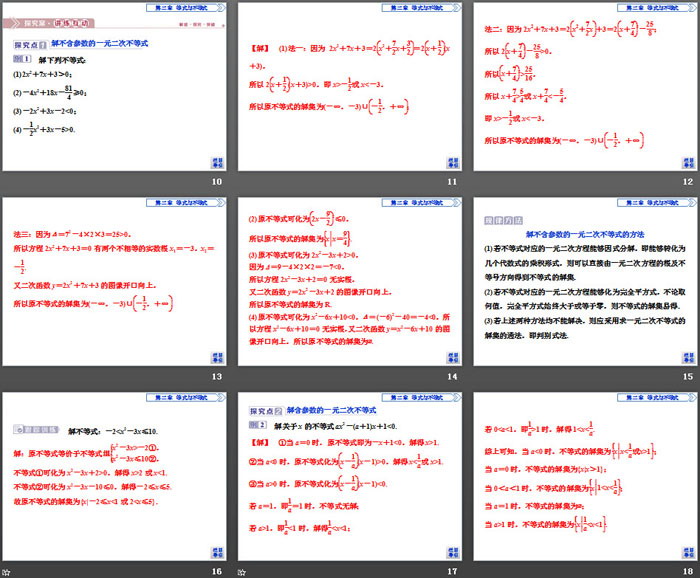Click the animation star icon below slide 16
The height and width of the screenshot is (578, 700).
tap(7, 570)
